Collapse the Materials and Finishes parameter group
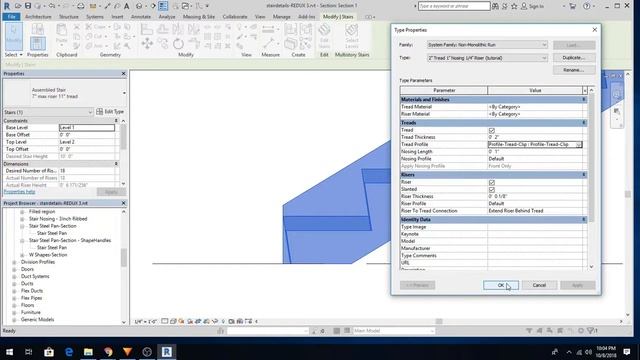This screenshot has height=360, width=640. [x=584, y=99]
